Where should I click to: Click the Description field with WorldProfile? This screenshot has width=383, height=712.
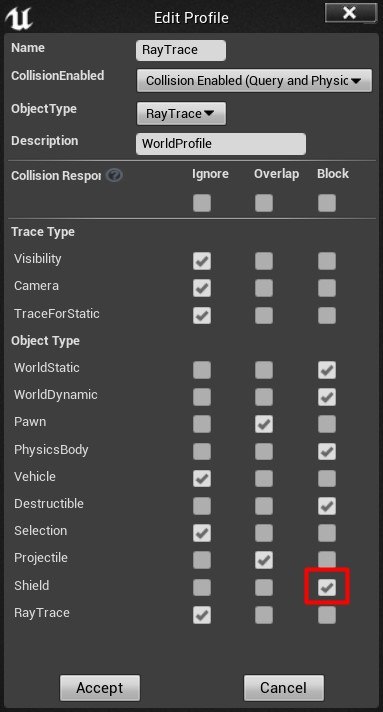tap(221, 144)
